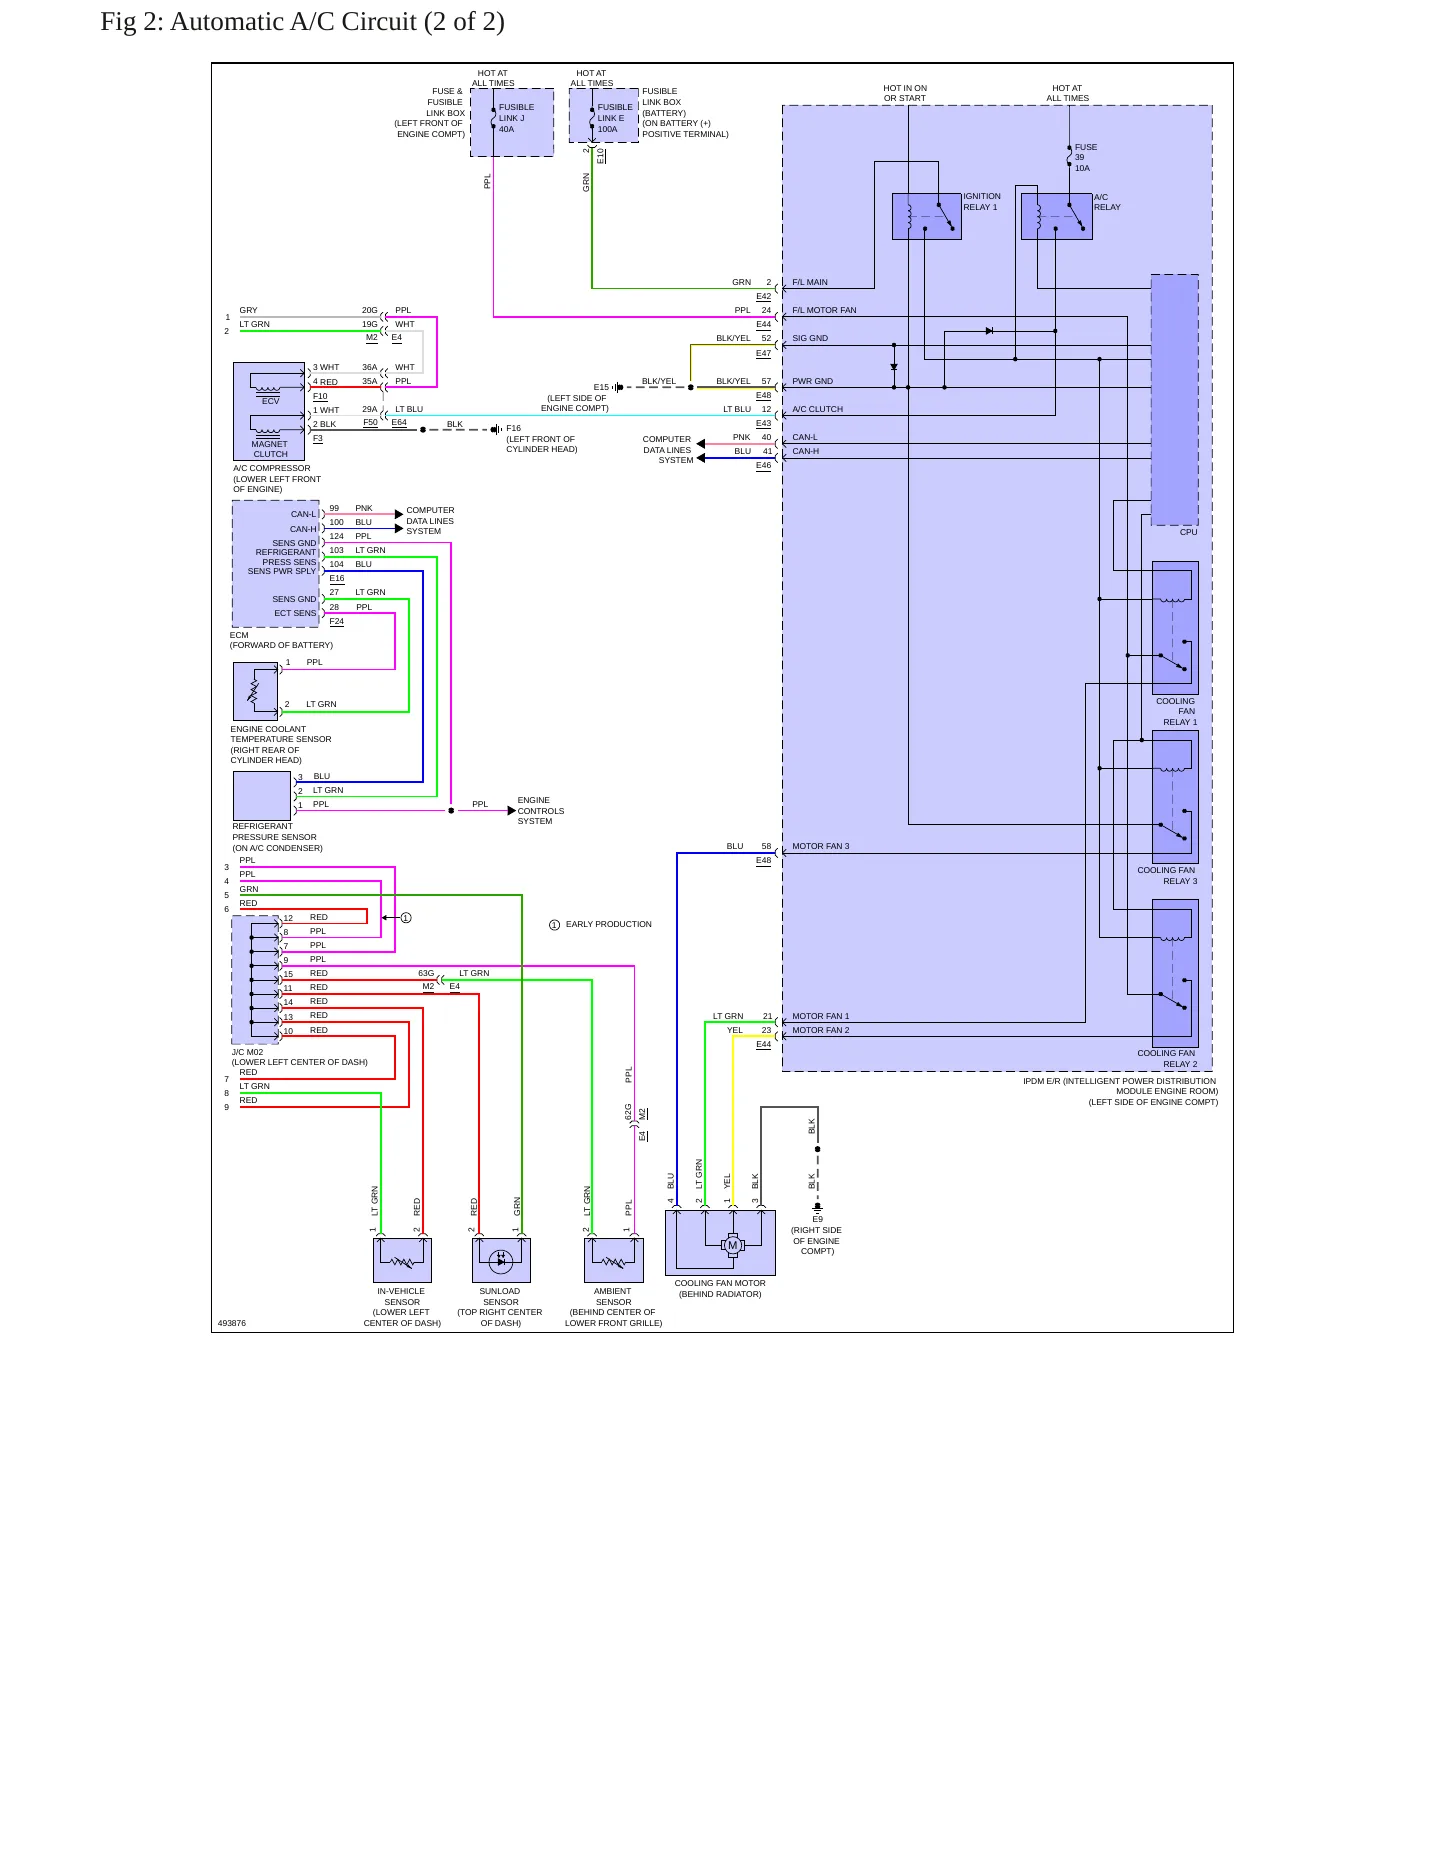Select the ECT SENS pin label
The image size is (1445, 1870).
point(295,614)
